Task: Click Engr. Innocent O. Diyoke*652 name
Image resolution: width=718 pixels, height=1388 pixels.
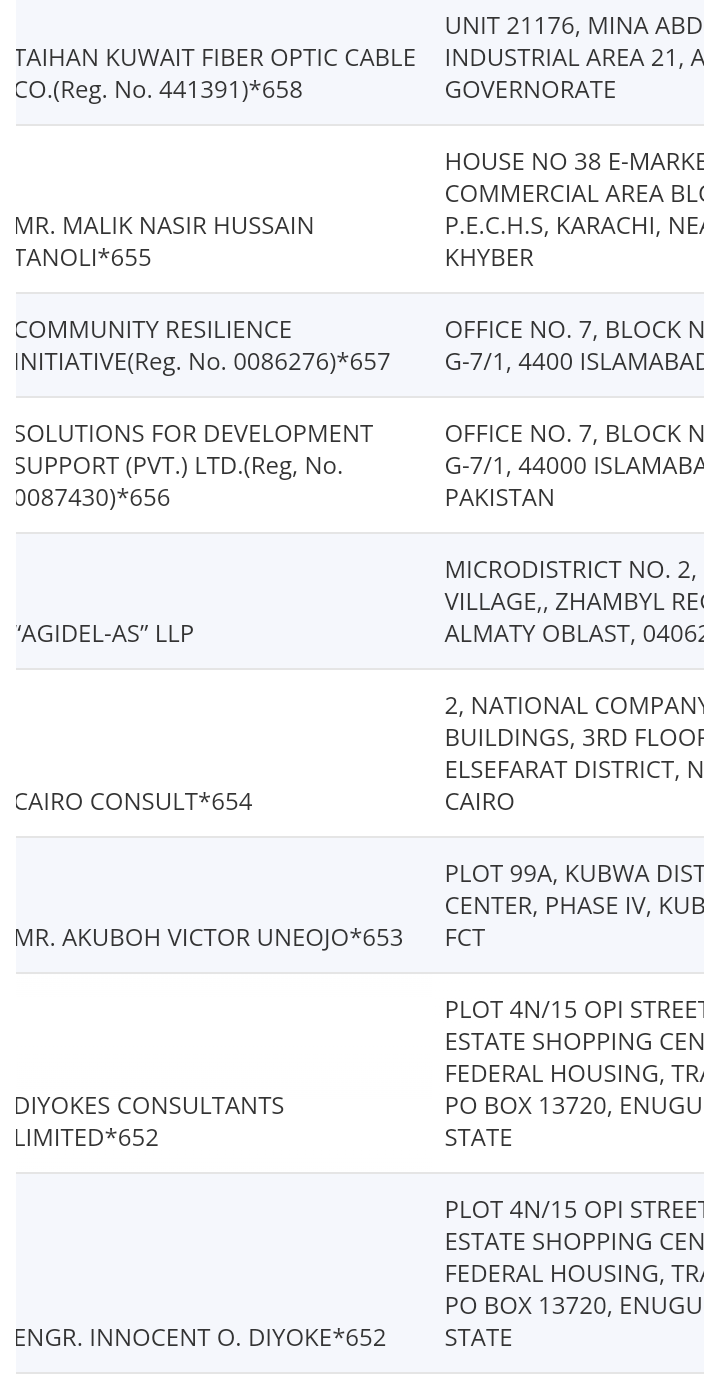Action: pyautogui.click(x=200, y=1337)
